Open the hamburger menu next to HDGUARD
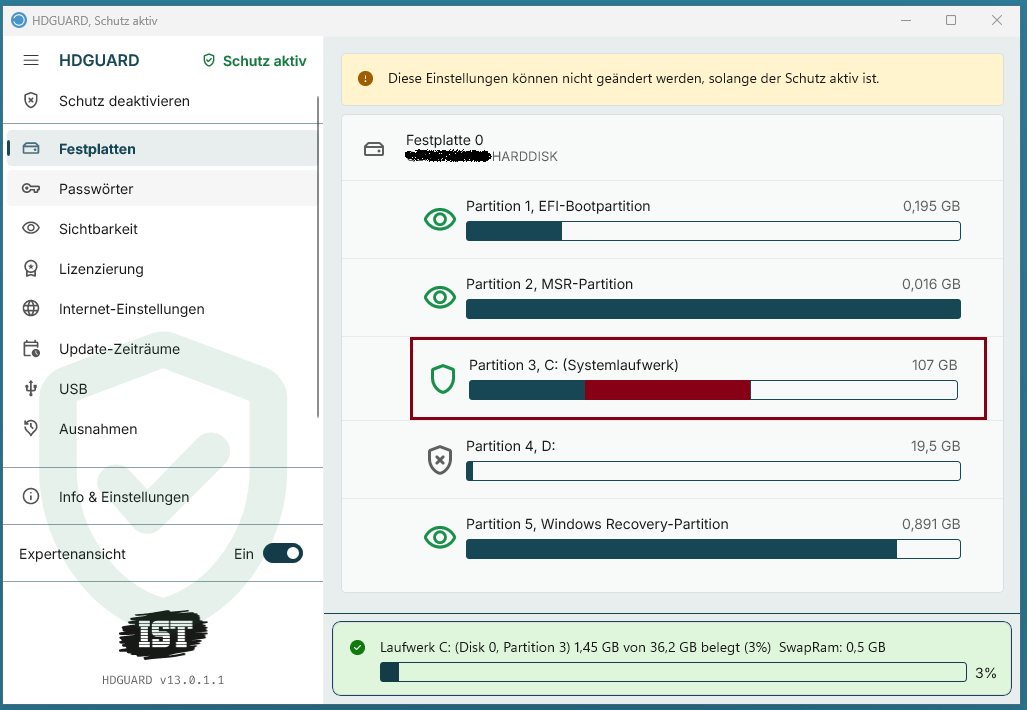Viewport: 1027px width, 710px height. tap(31, 60)
